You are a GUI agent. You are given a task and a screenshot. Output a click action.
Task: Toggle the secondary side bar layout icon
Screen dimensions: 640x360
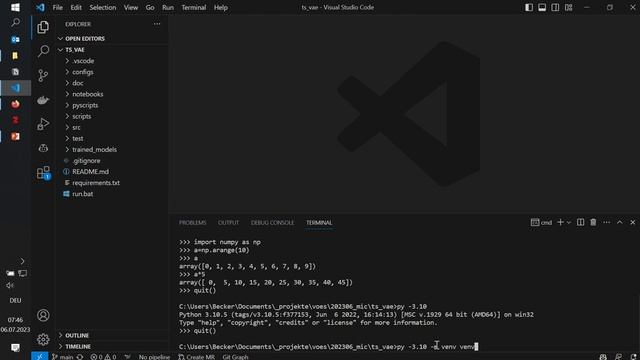(x=555, y=7)
